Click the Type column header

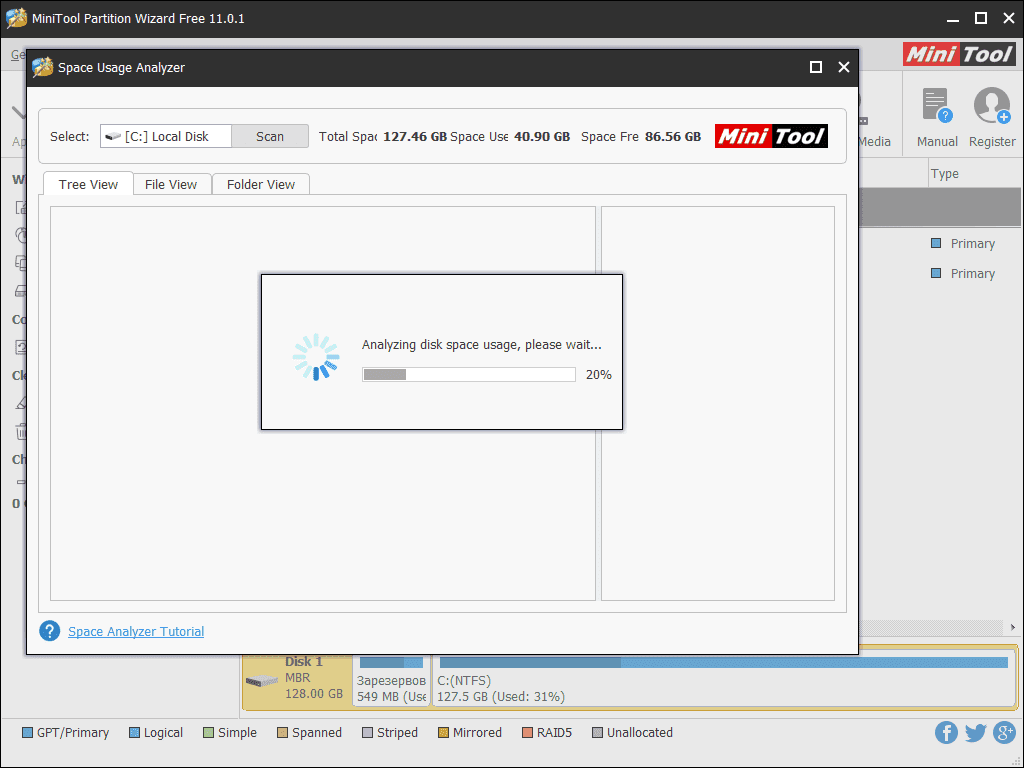click(x=945, y=174)
